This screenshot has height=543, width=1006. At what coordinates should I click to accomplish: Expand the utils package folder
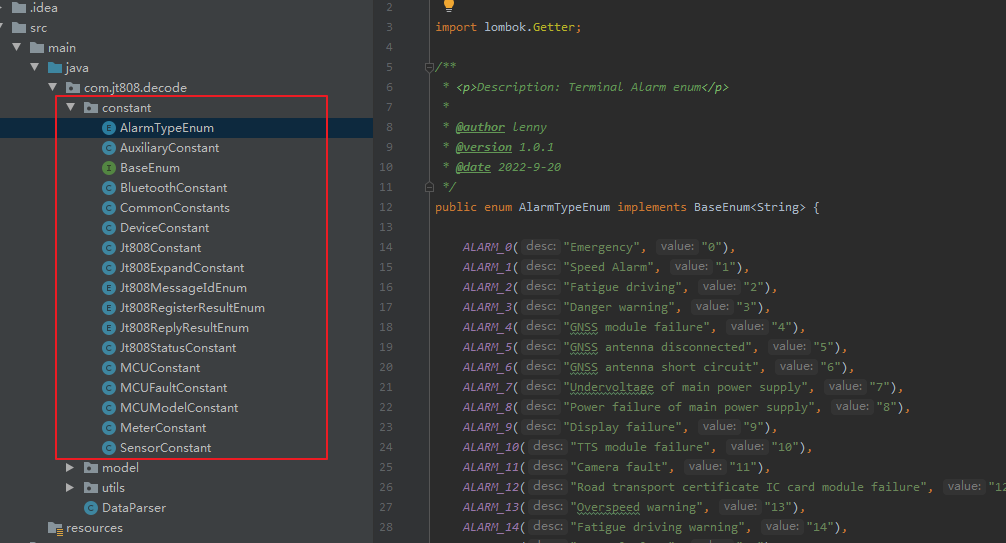pyautogui.click(x=70, y=488)
